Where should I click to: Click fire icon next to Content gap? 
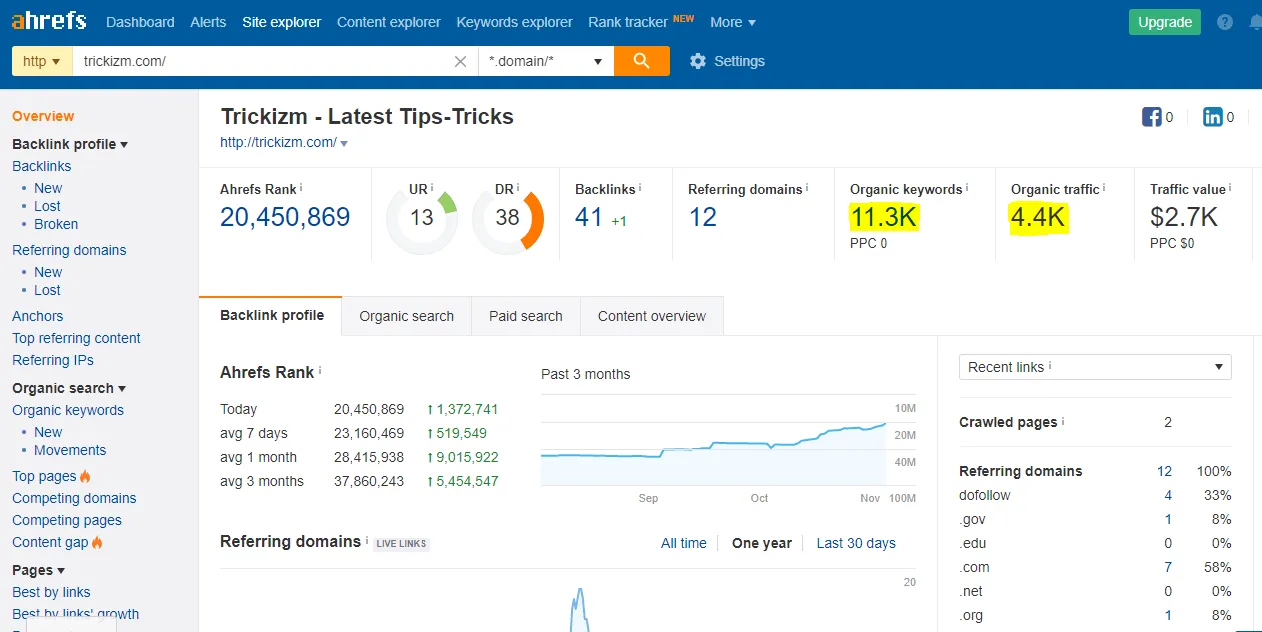[x=97, y=542]
